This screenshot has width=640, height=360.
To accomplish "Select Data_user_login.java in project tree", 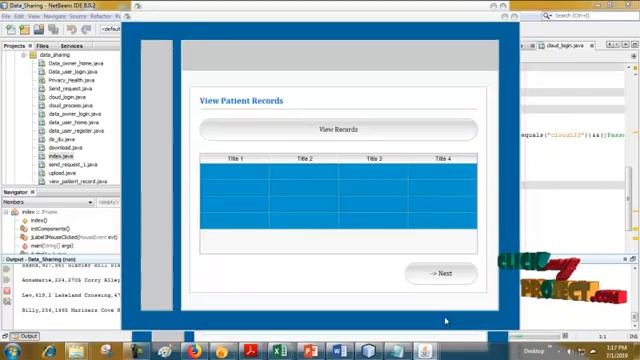I will tap(73, 72).
